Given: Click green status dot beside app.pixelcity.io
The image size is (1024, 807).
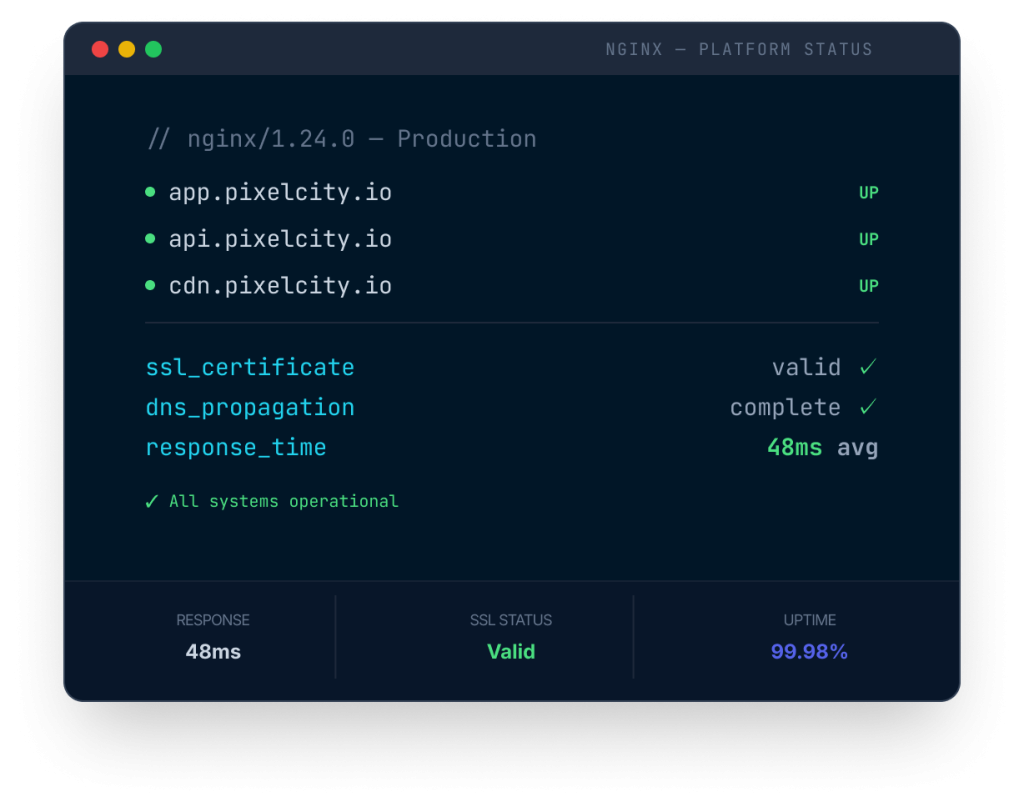Looking at the screenshot, I should point(150,192).
